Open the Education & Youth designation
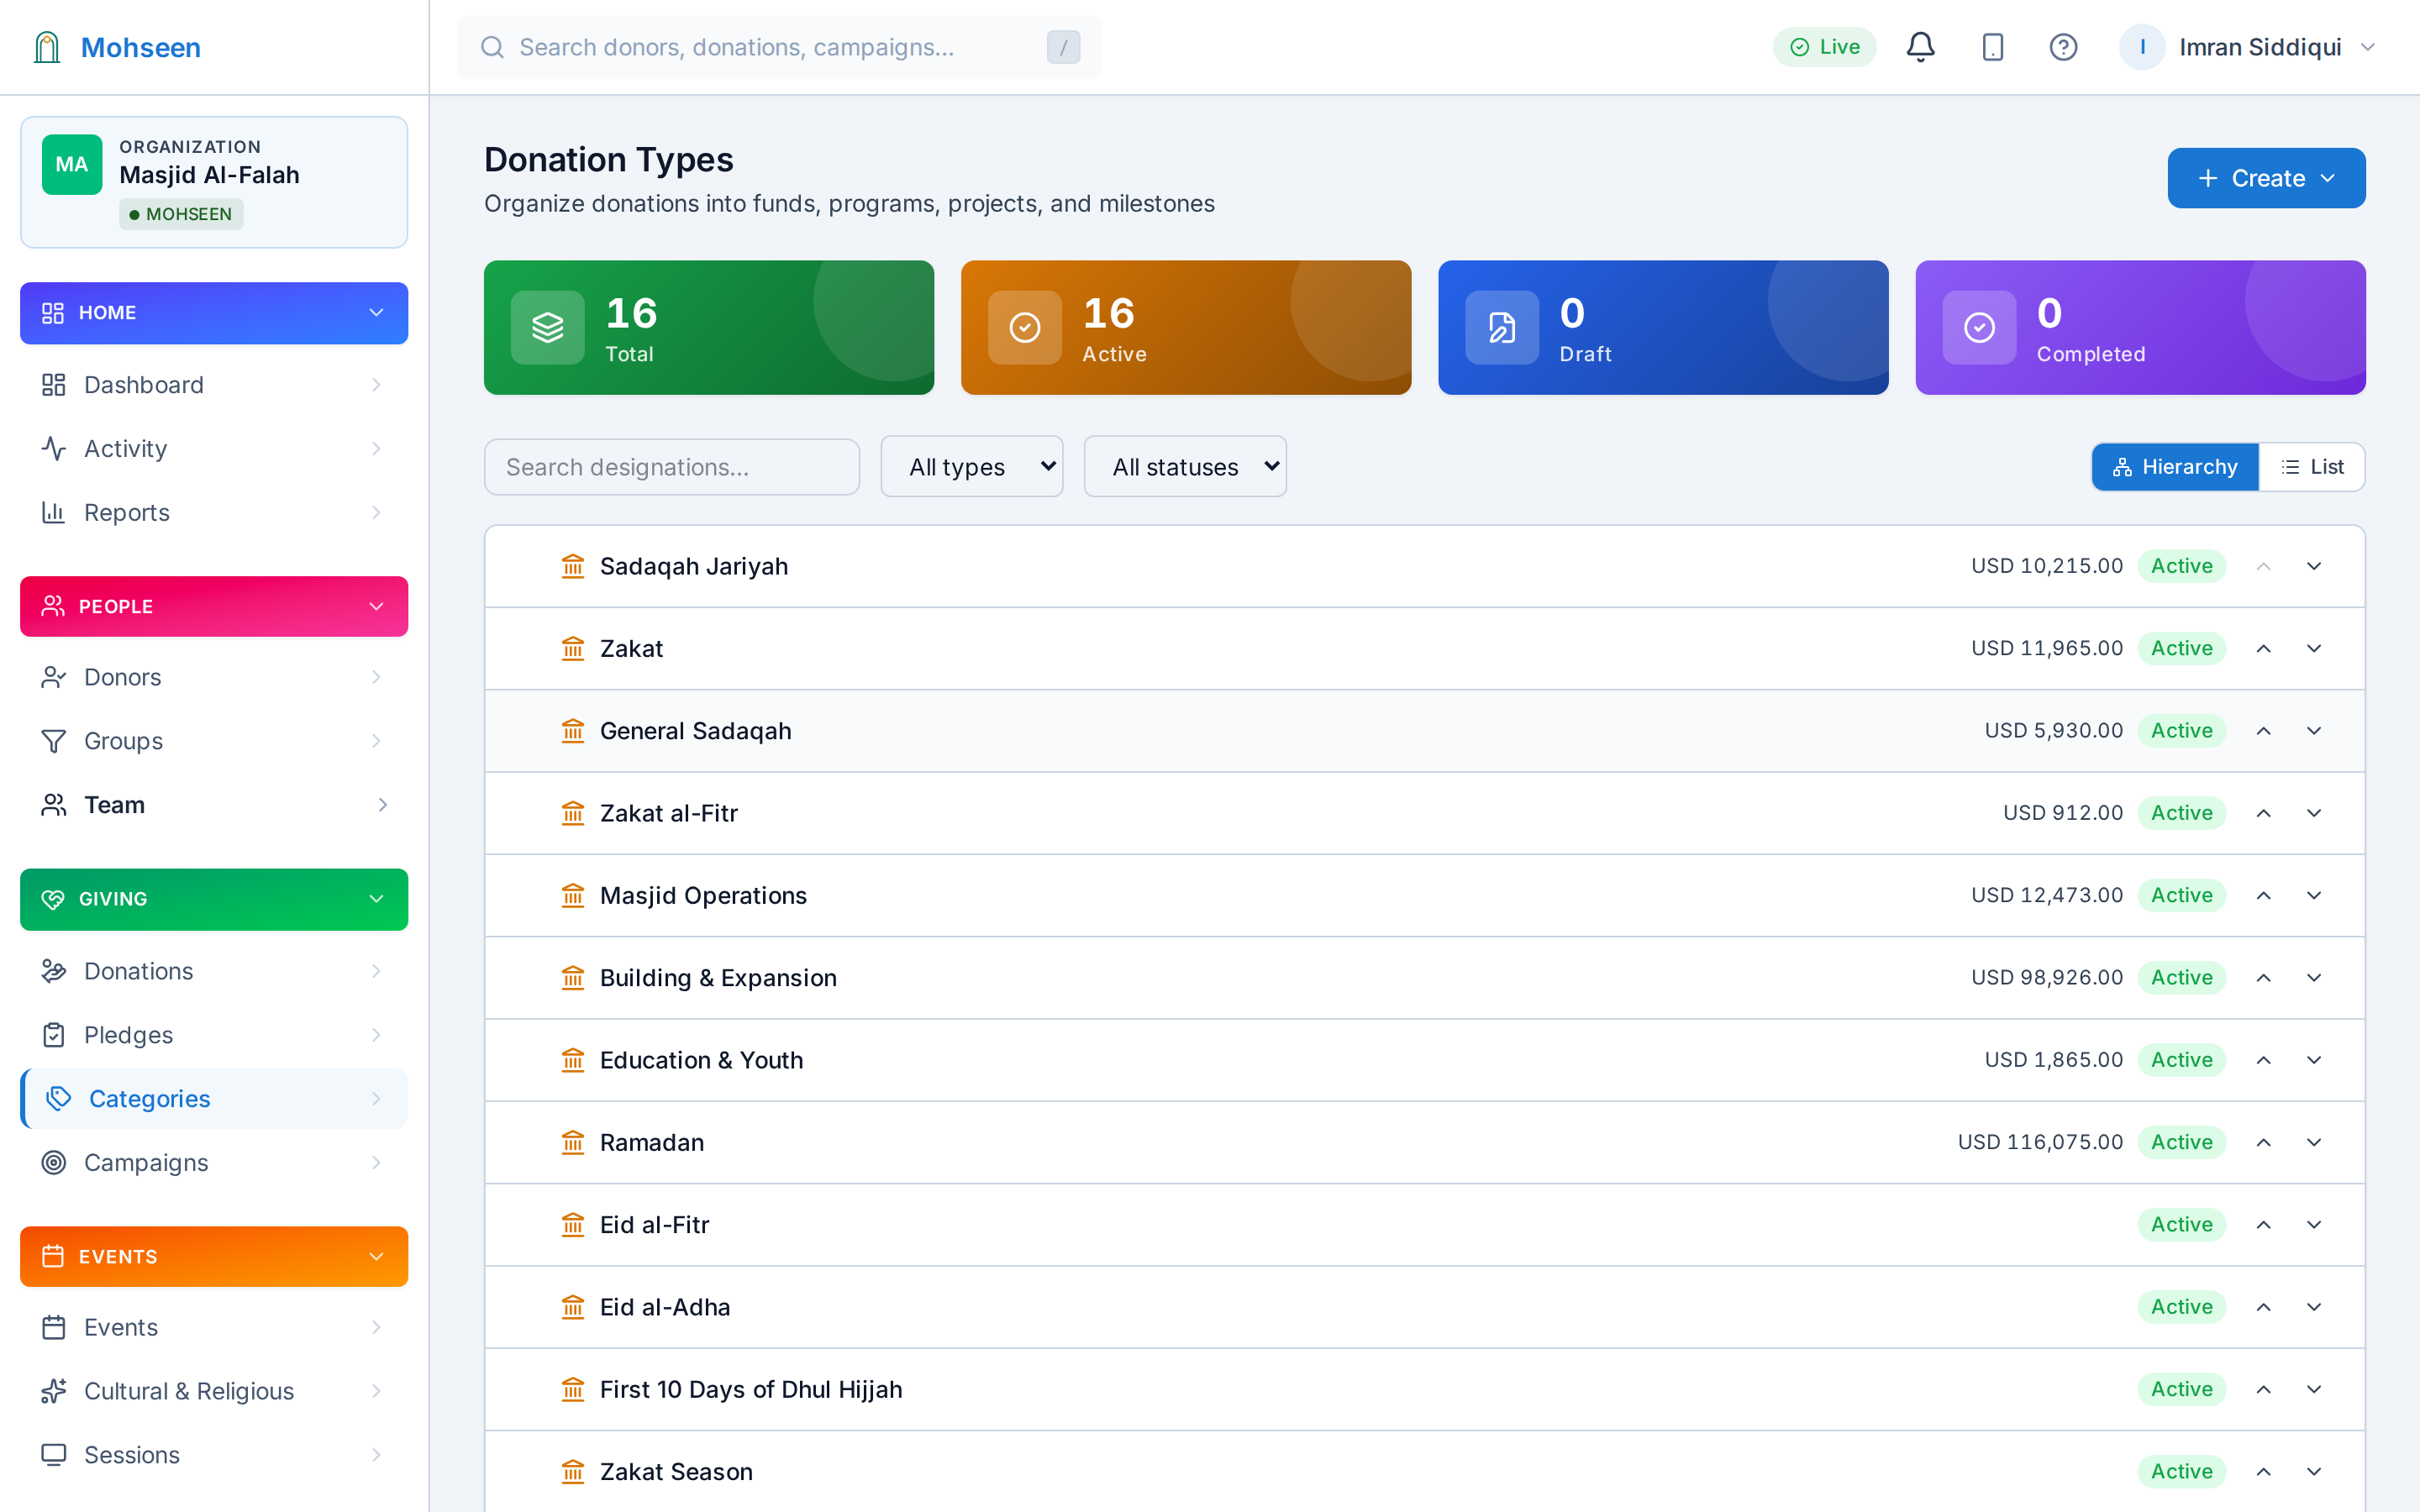This screenshot has width=2420, height=1512. pos(701,1060)
